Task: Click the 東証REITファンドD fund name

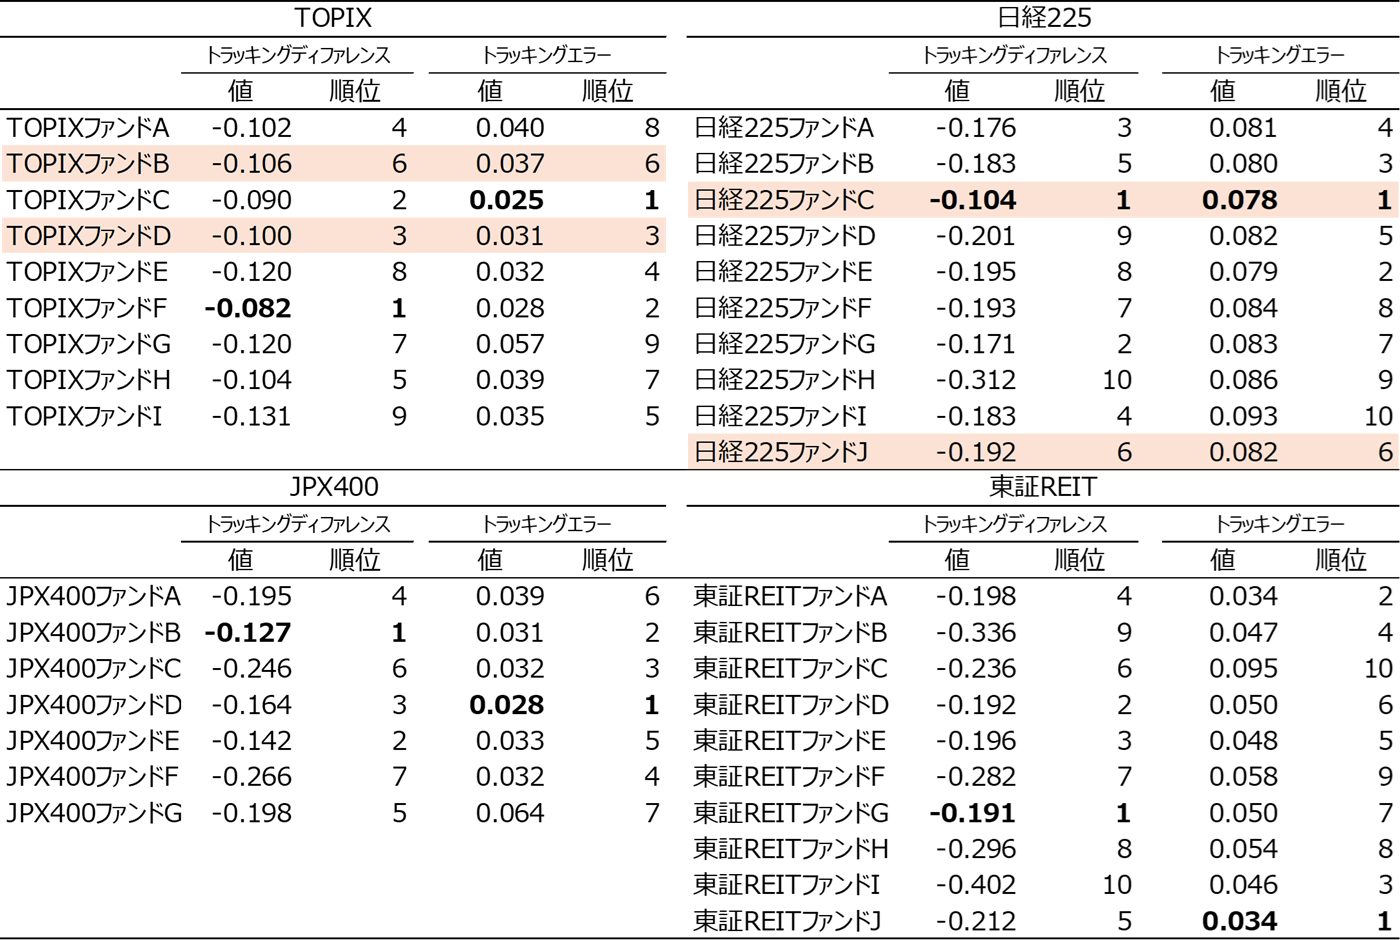Action: 792,705
